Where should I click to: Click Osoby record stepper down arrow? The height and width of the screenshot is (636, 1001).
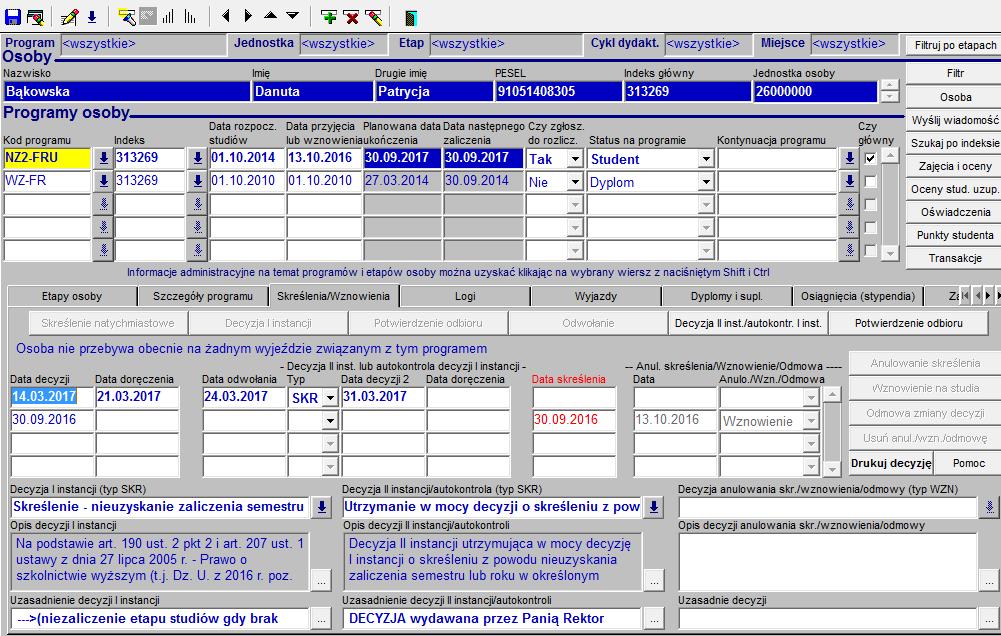click(889, 96)
